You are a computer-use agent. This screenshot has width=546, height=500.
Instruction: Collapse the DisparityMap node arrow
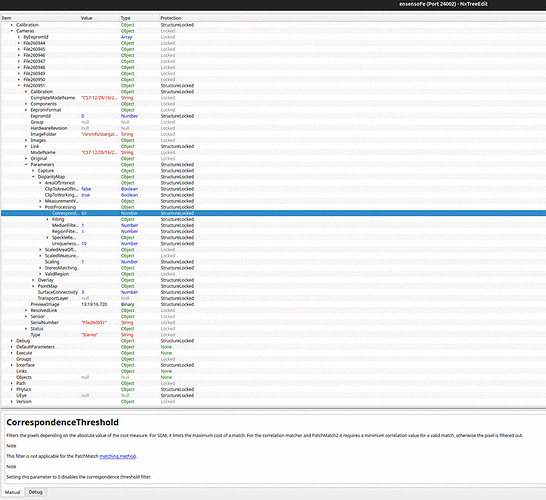coord(33,177)
